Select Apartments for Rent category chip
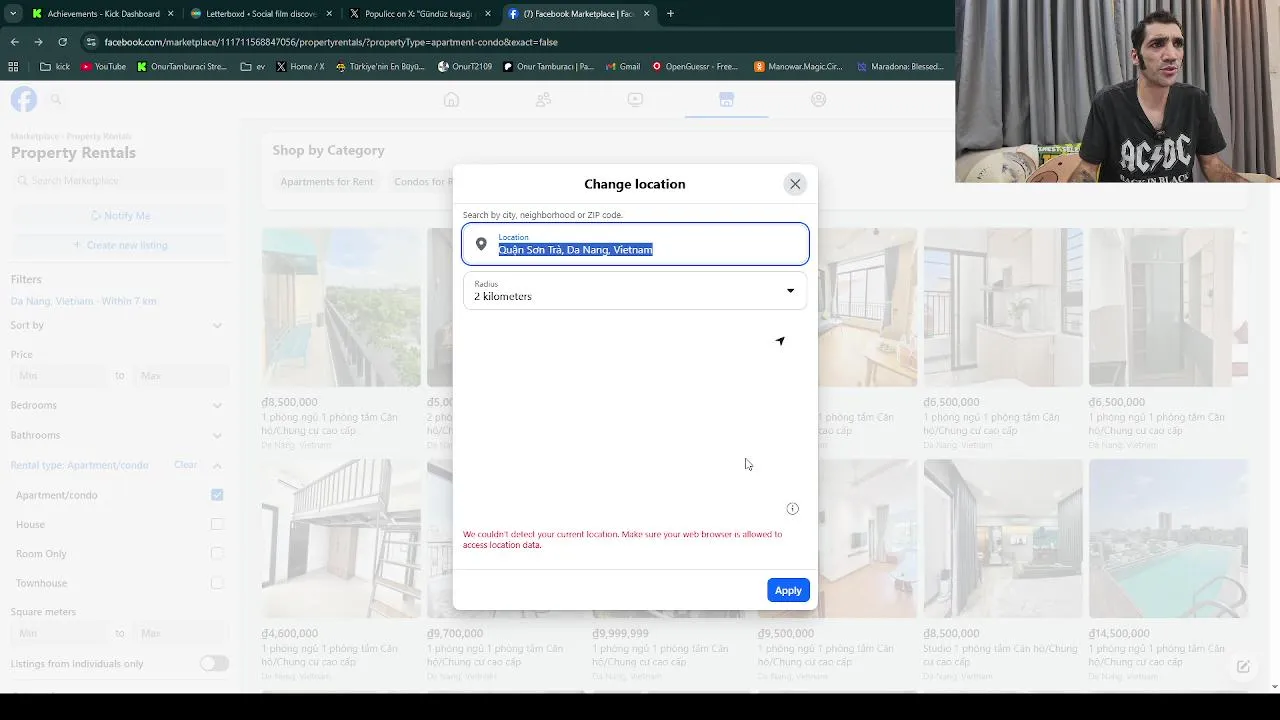 tap(327, 182)
